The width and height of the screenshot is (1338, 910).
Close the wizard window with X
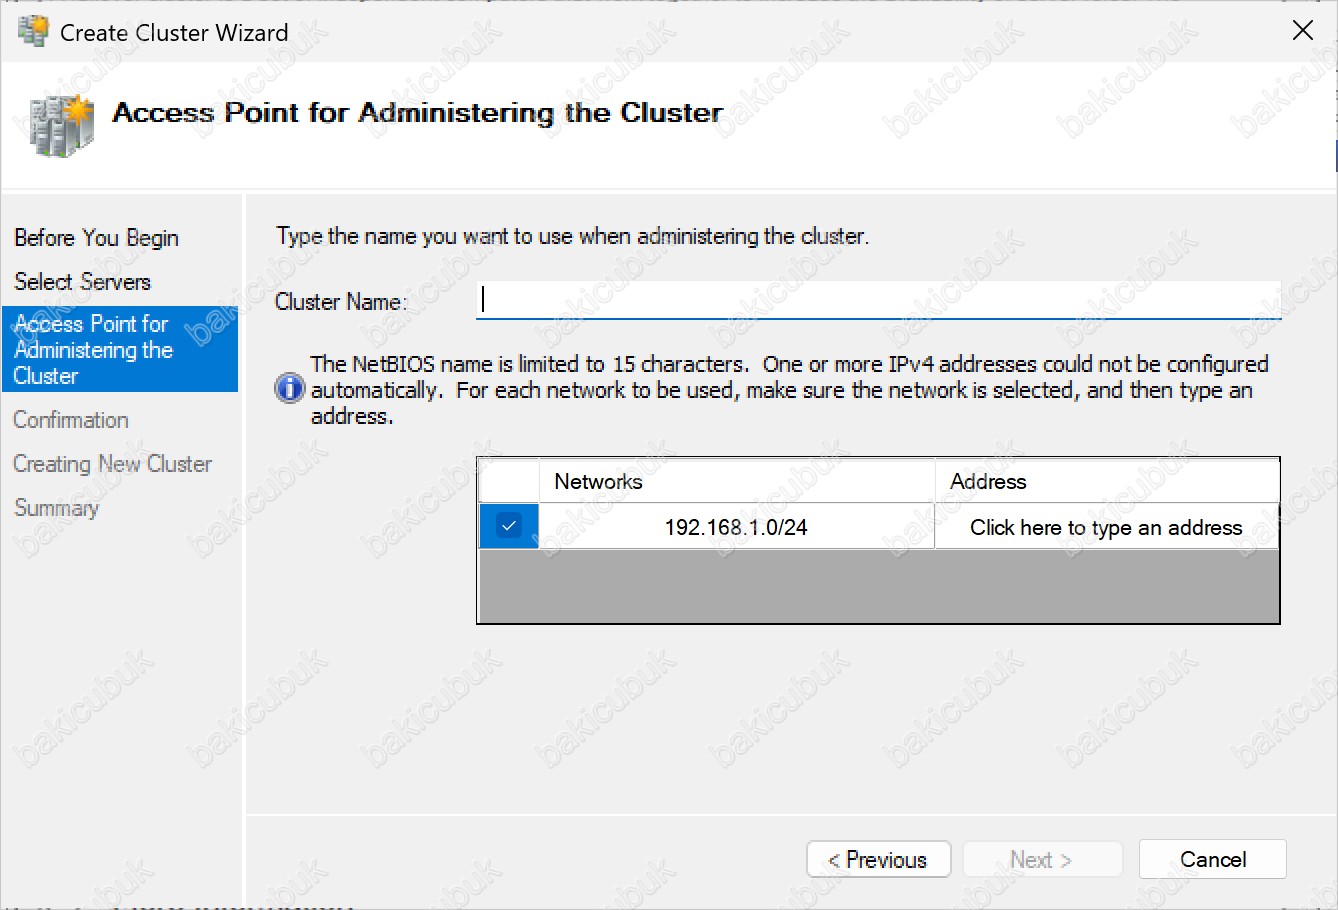[1302, 31]
